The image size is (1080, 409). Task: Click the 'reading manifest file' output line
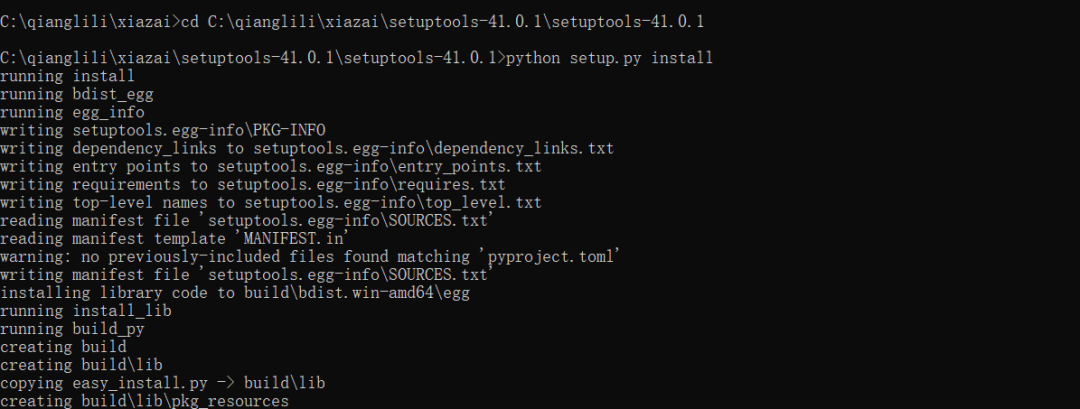tap(247, 220)
